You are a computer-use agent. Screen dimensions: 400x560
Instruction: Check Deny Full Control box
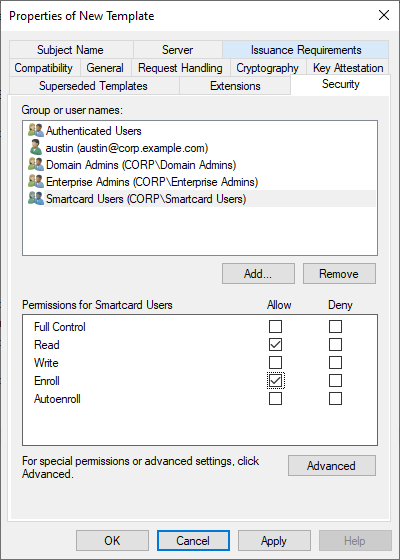[x=335, y=326]
